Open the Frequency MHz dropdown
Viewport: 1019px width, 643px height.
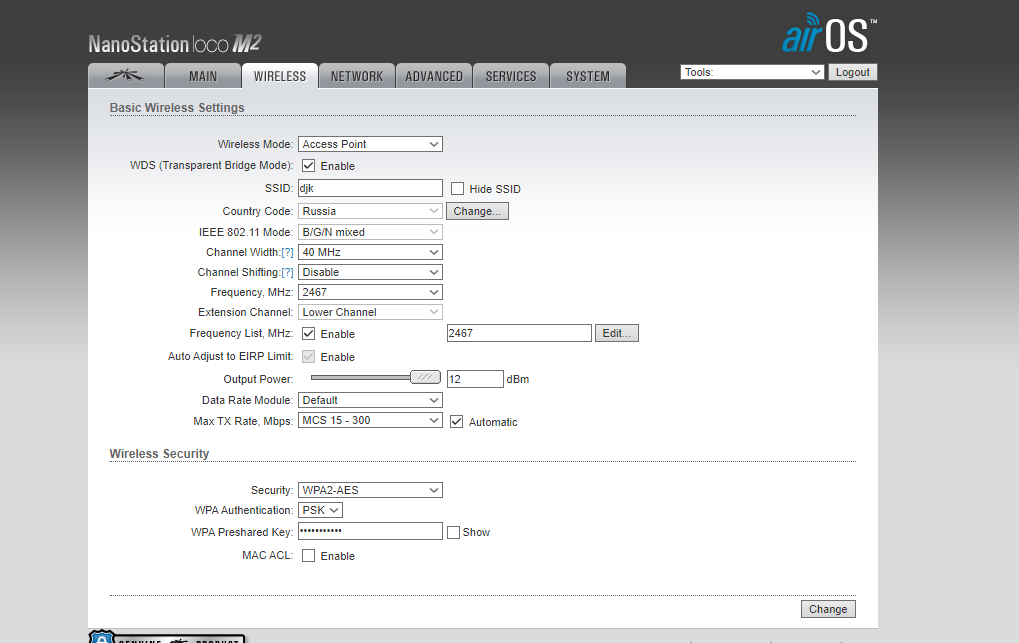(x=370, y=293)
